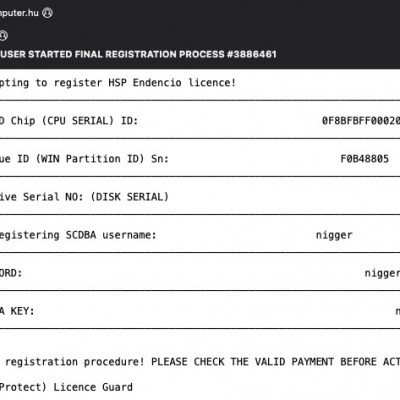The image size is (400, 400).
Task: Select the subject line with process #3886461
Action: click(138, 54)
